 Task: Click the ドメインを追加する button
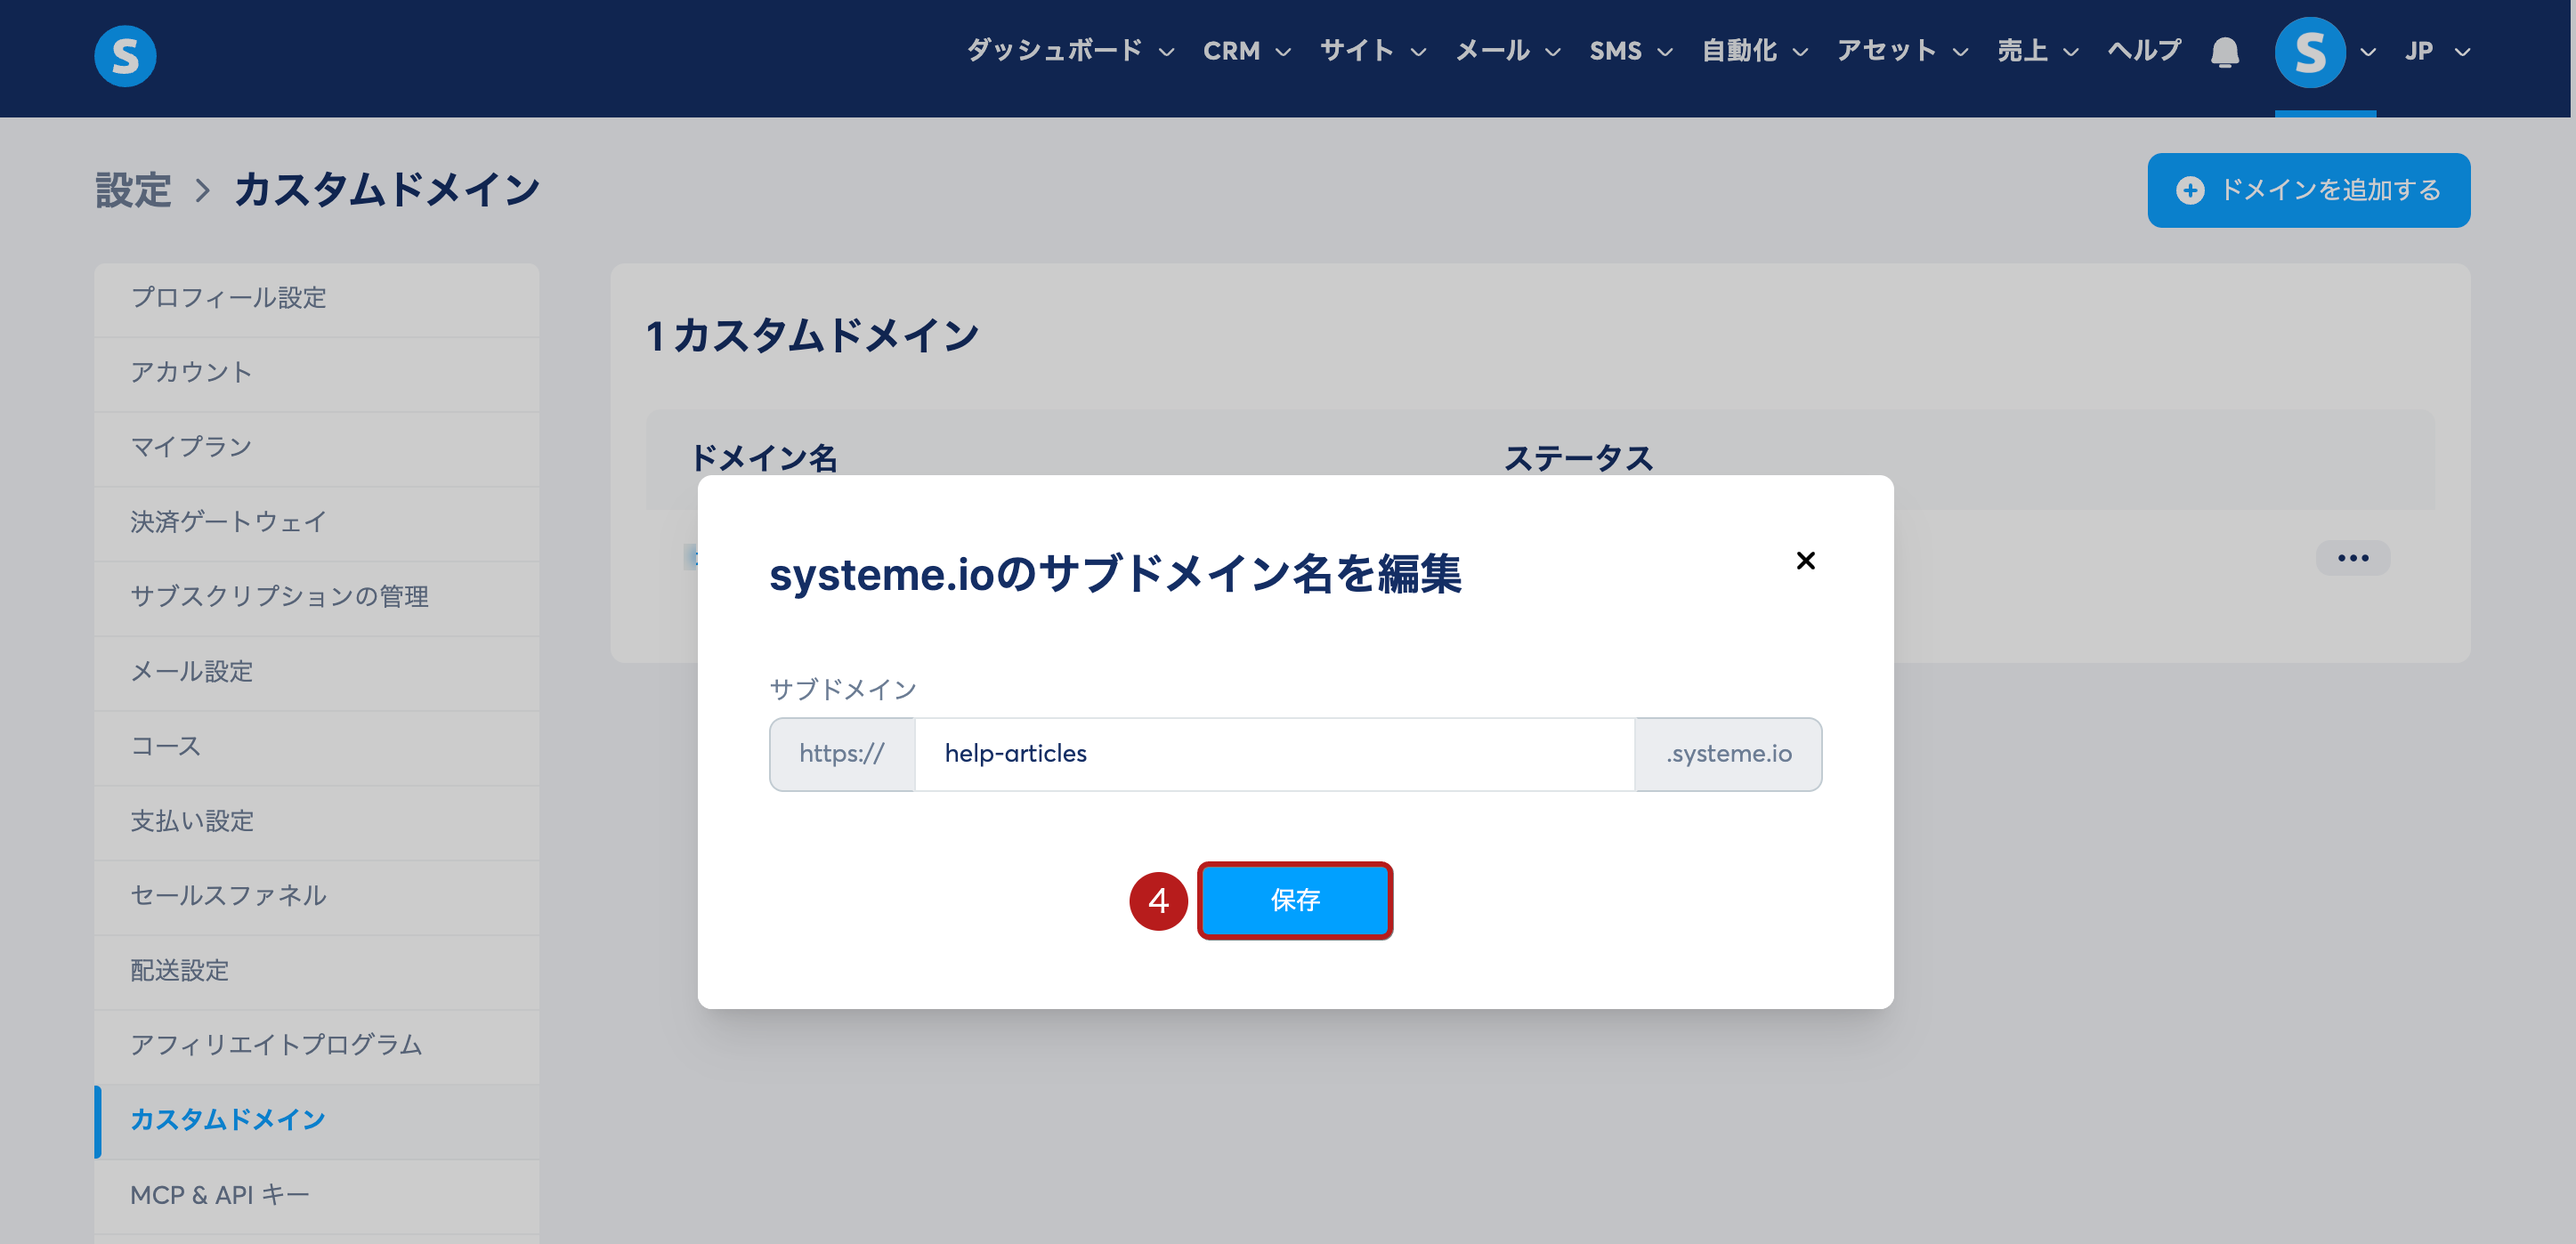coord(2308,190)
